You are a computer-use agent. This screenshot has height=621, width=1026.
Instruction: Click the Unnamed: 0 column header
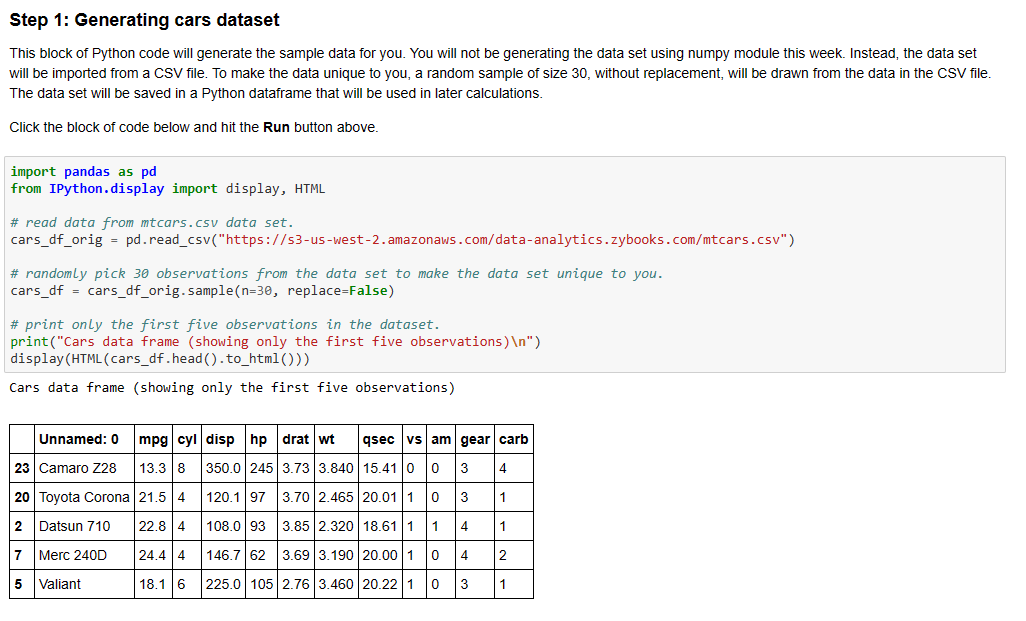pos(84,439)
